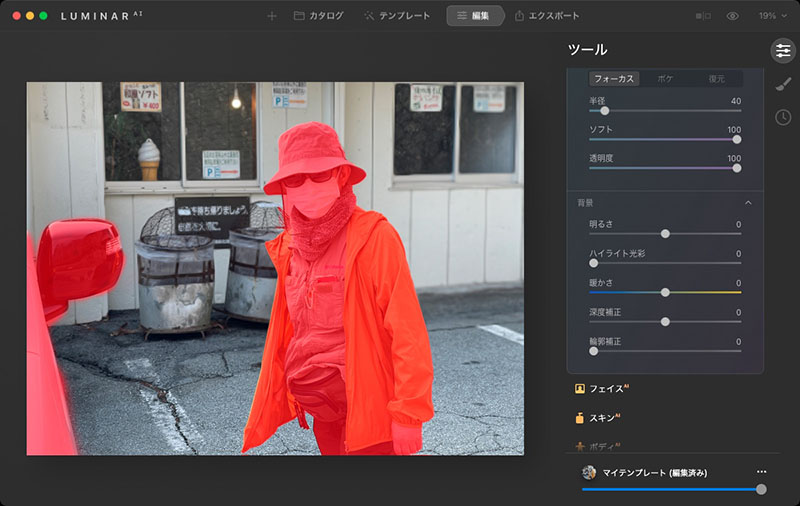Collapse the 背景 section chevron
Image resolution: width=800 pixels, height=506 pixels.
(x=748, y=203)
